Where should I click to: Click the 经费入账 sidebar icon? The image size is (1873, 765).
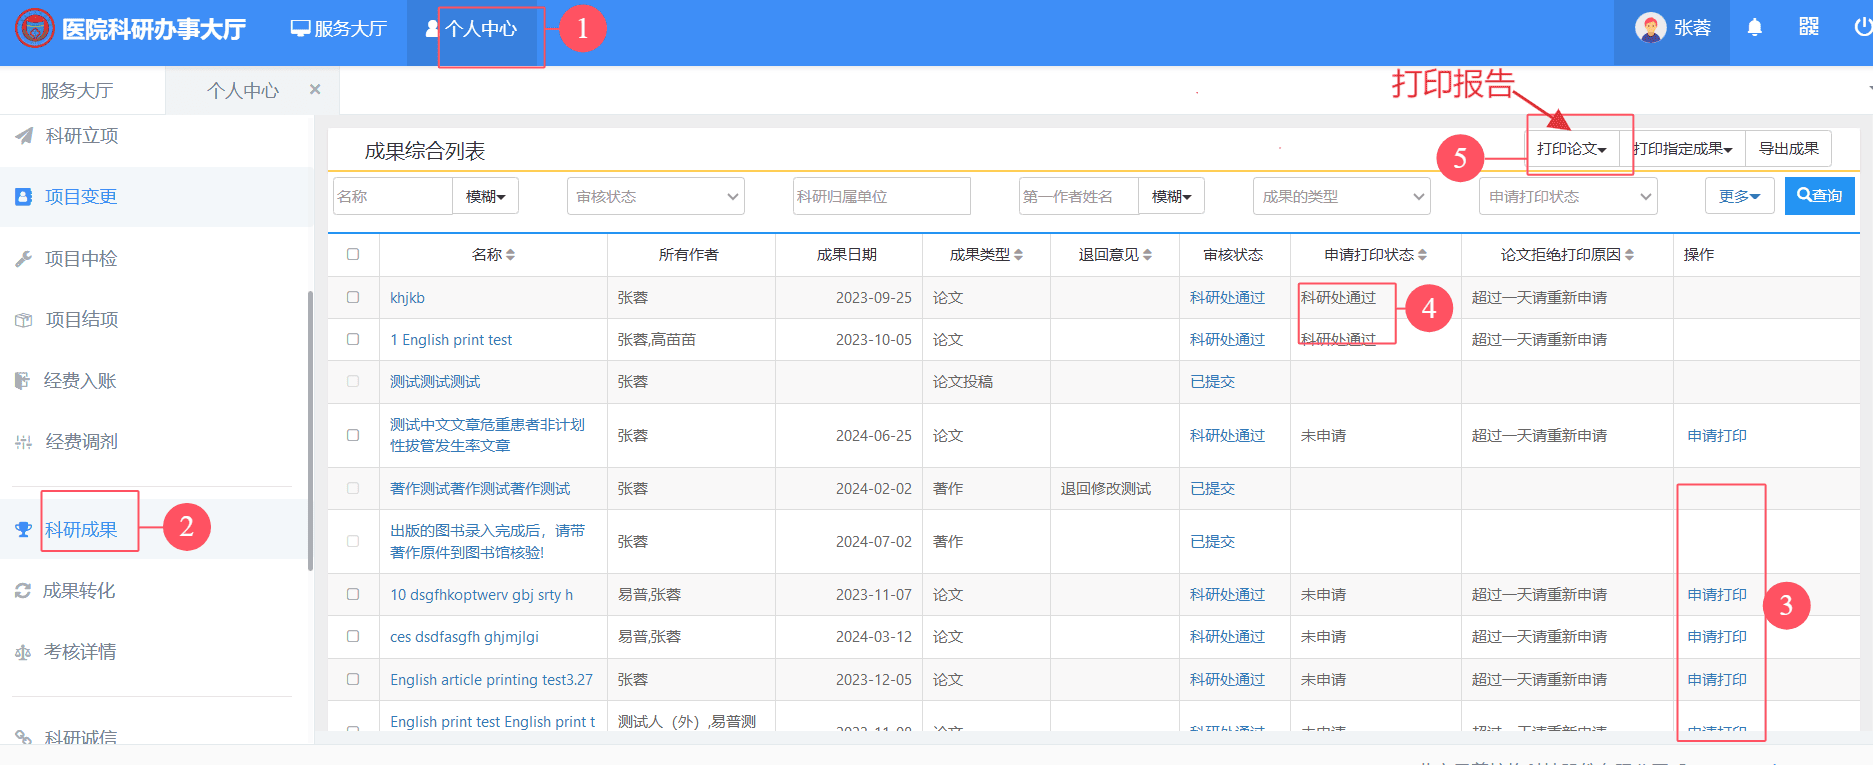23,381
